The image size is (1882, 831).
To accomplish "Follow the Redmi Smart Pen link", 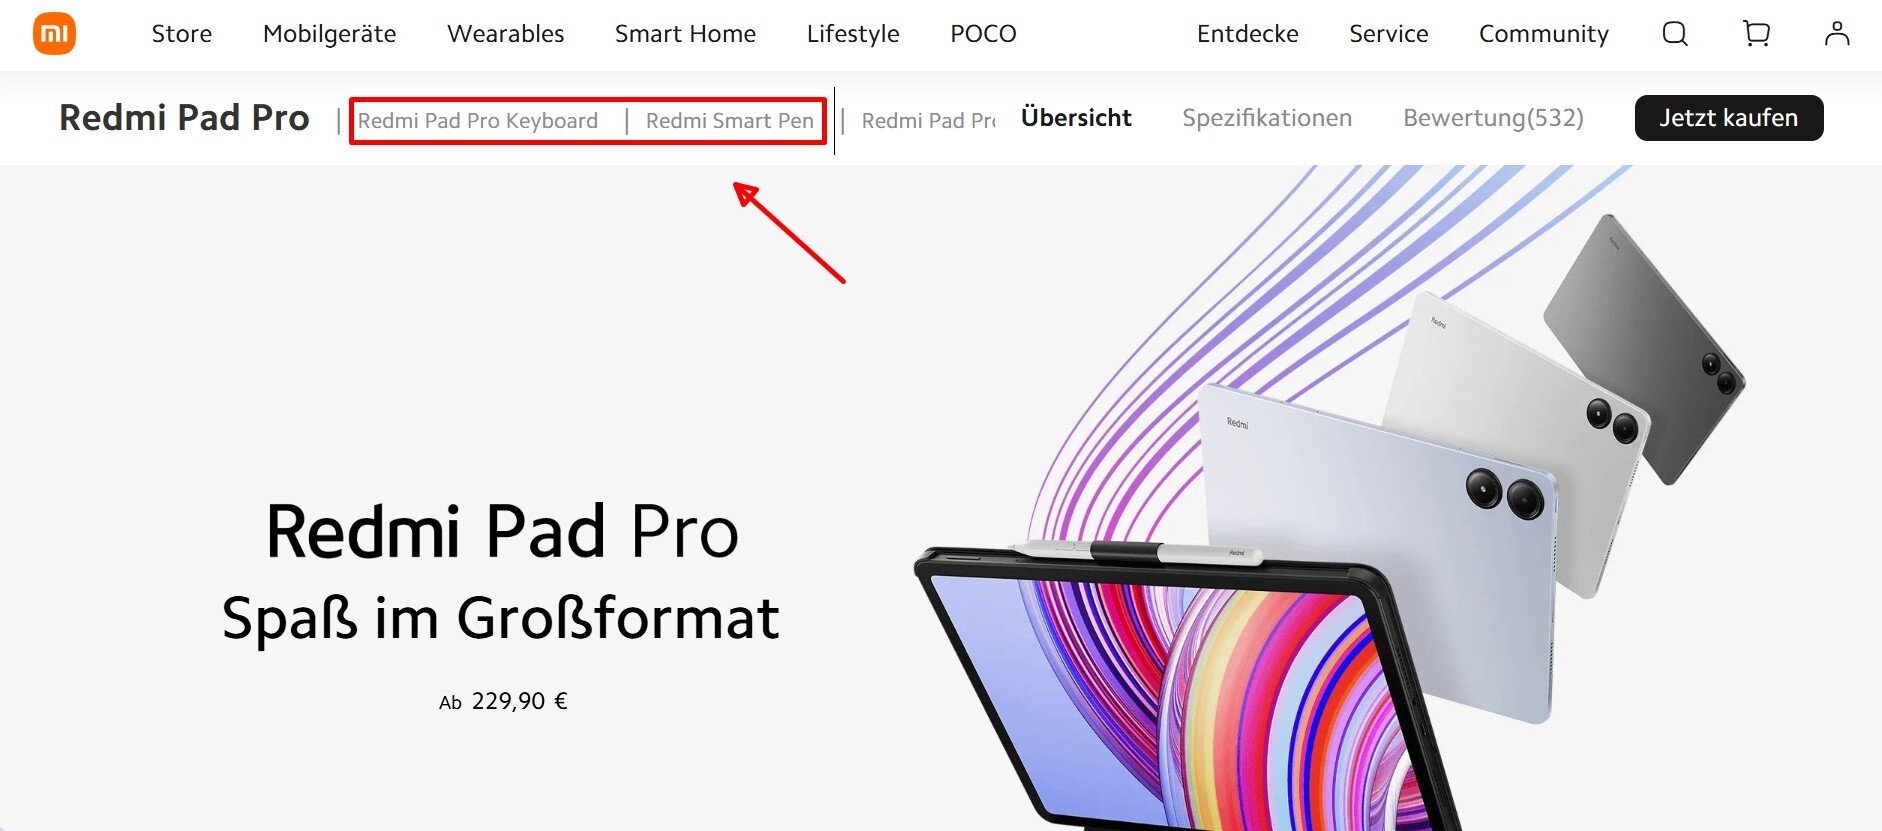I will (x=730, y=121).
